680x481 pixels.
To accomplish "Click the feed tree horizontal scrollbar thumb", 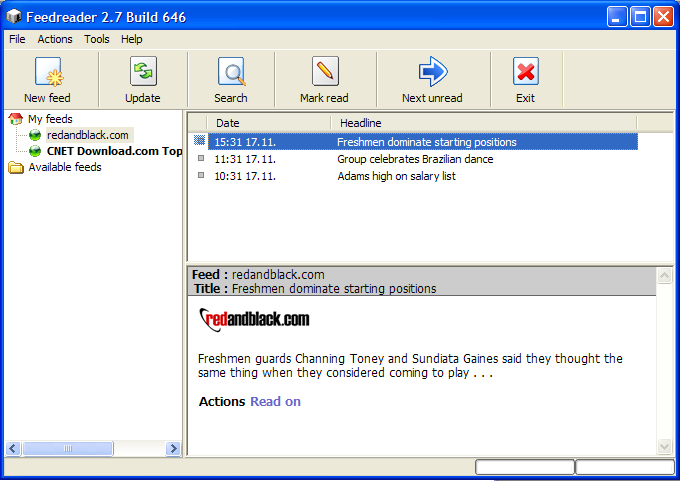I will [68, 448].
